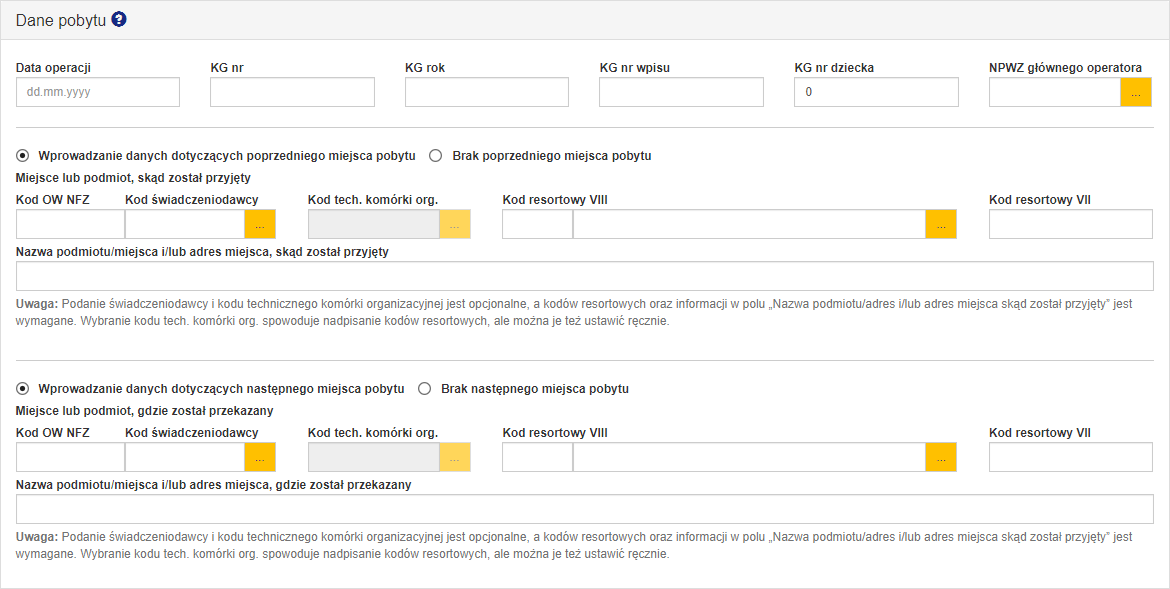The height and width of the screenshot is (589, 1170).
Task: Open Kod świadczeniodawcy lookup in previous place section
Action: click(260, 224)
